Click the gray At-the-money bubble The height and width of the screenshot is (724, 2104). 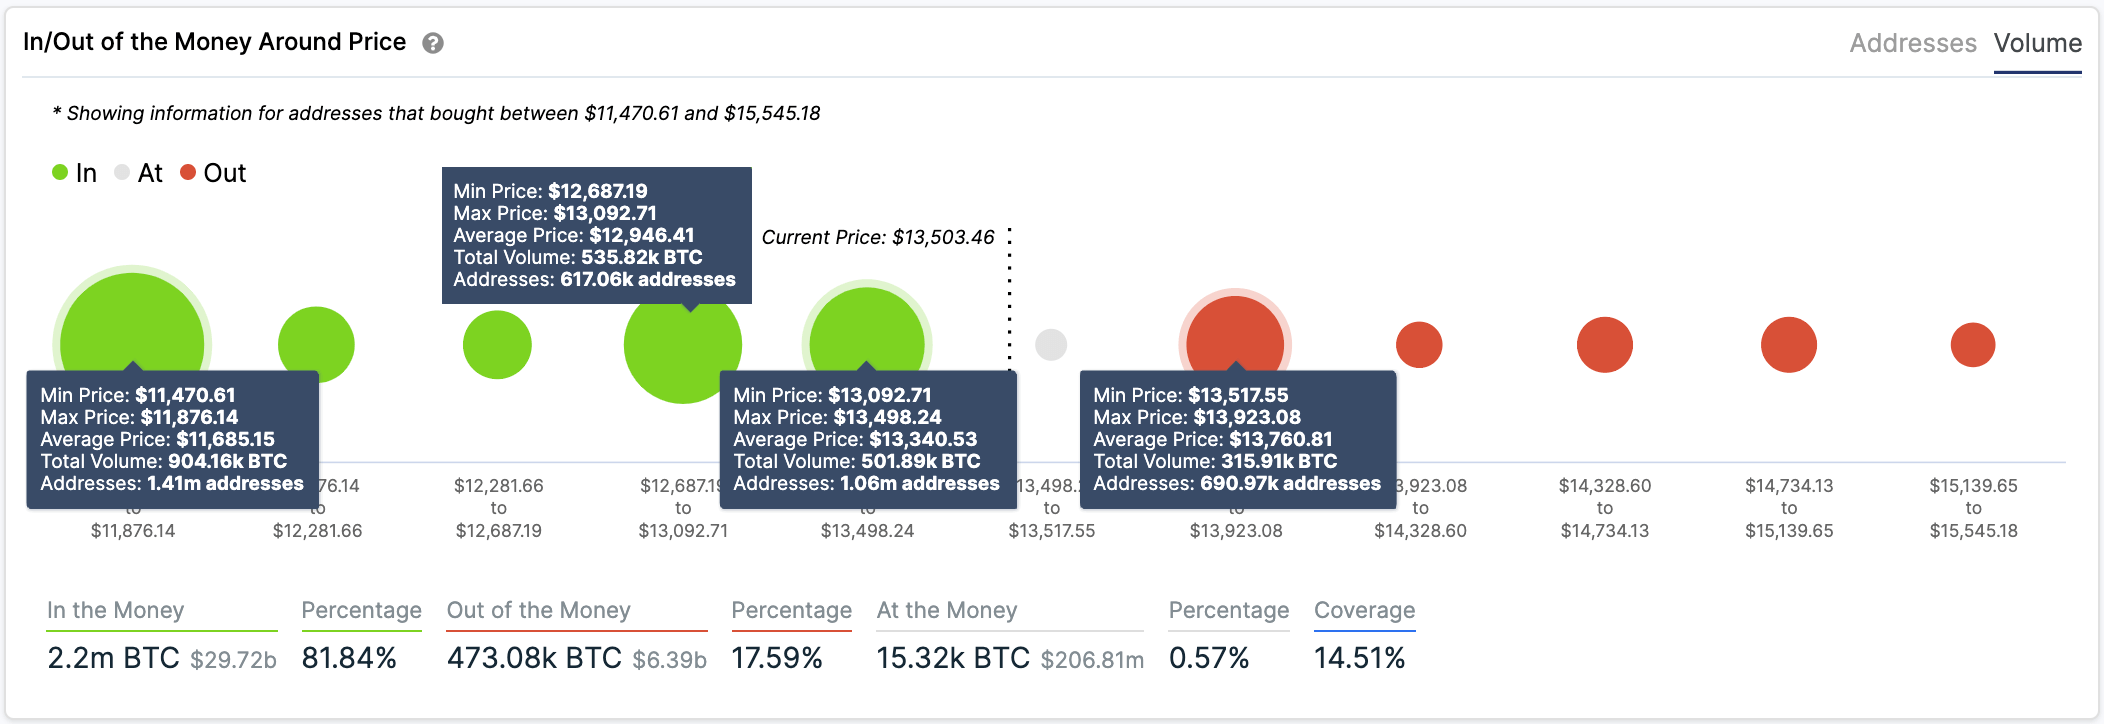click(1051, 345)
